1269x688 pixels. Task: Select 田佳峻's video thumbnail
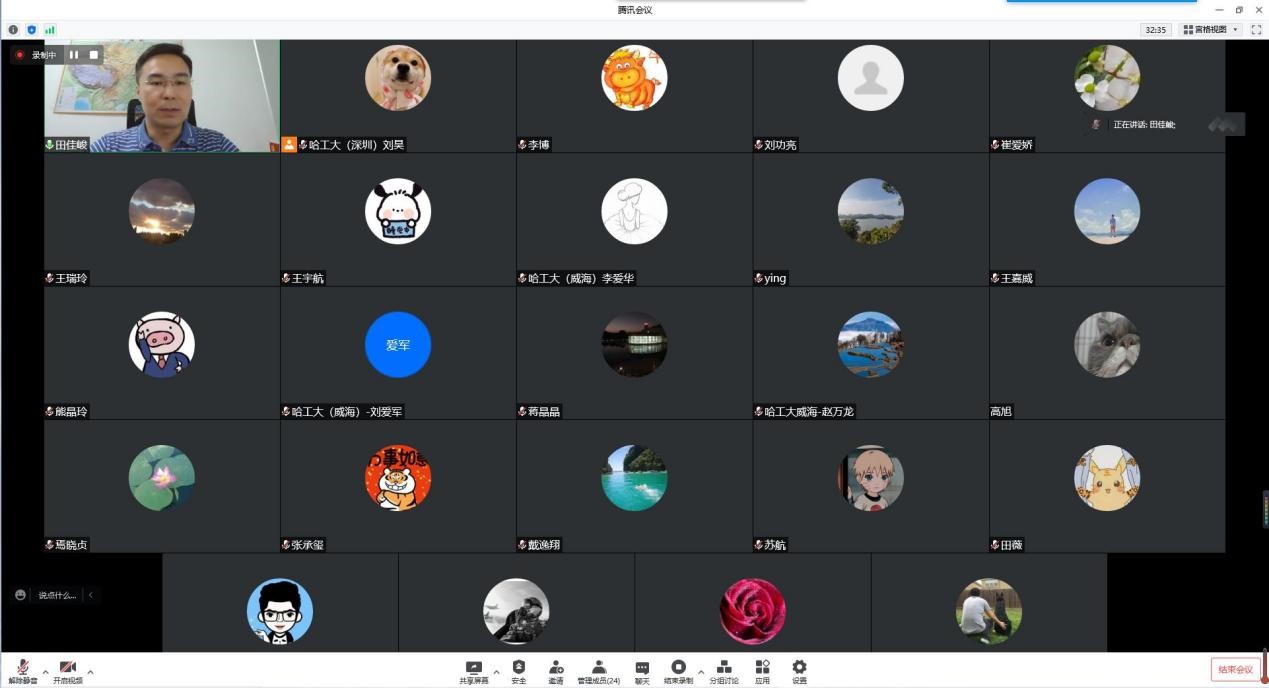tap(162, 96)
